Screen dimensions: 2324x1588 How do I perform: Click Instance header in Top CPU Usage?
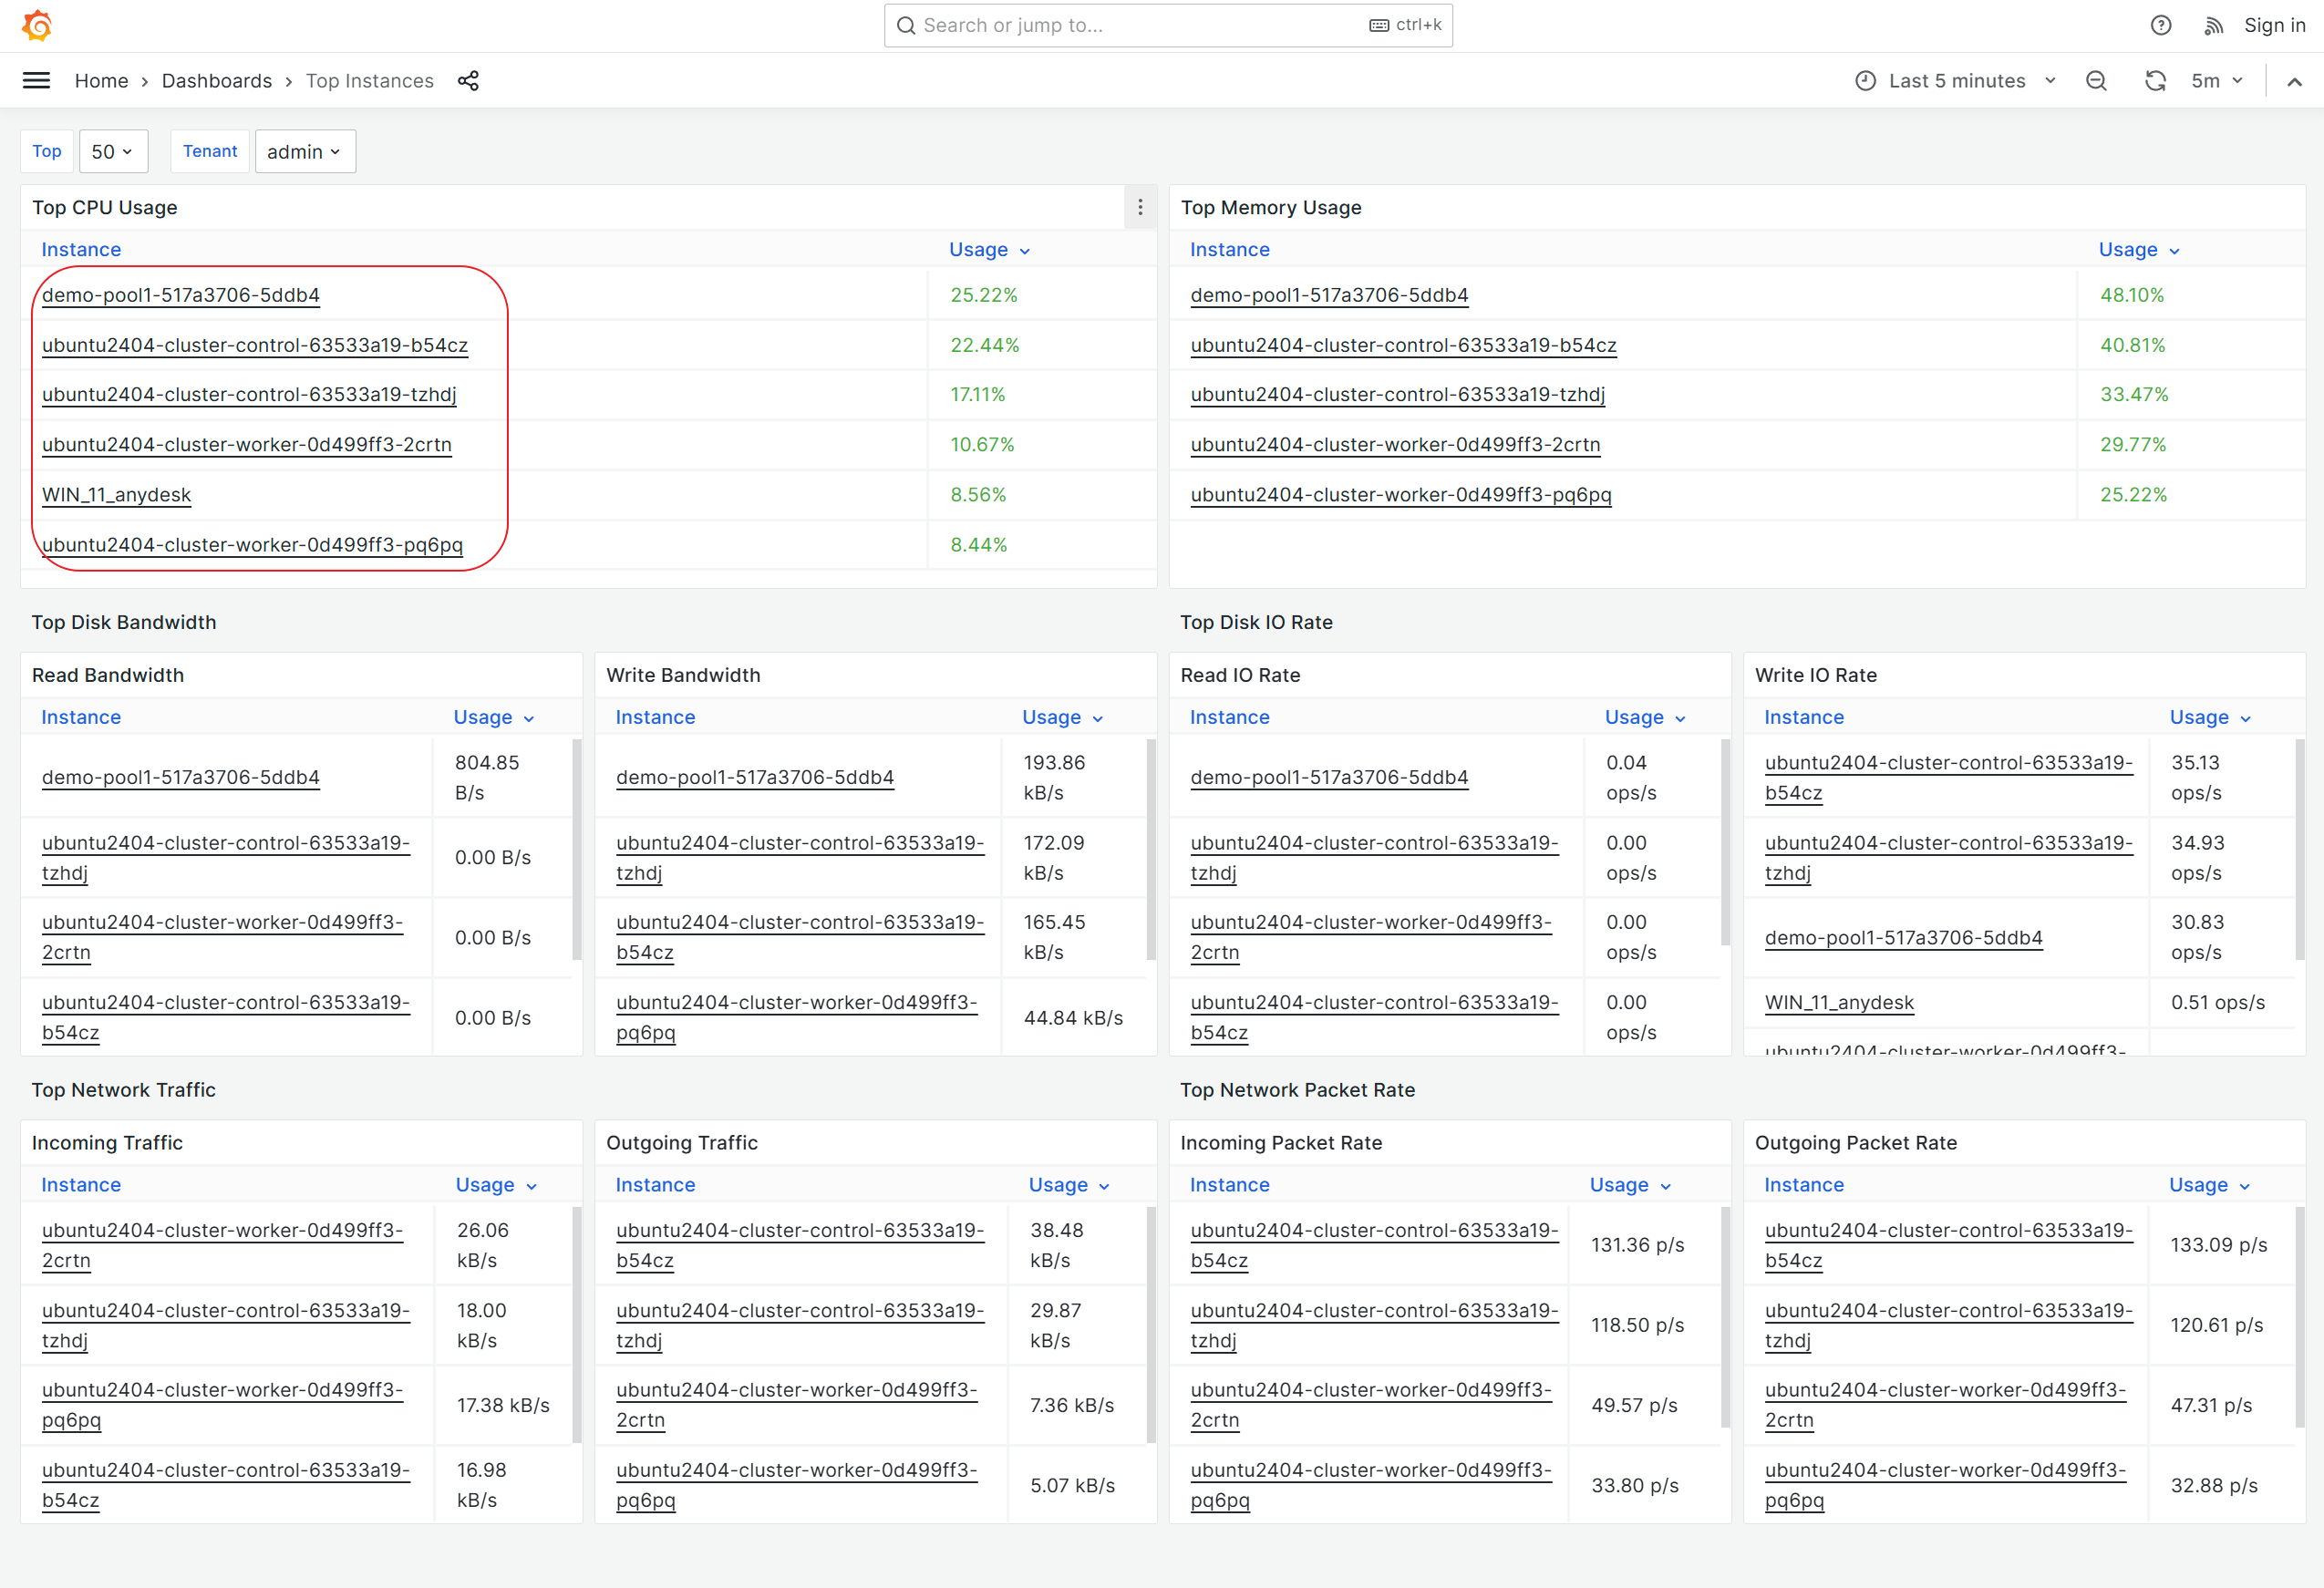click(81, 249)
